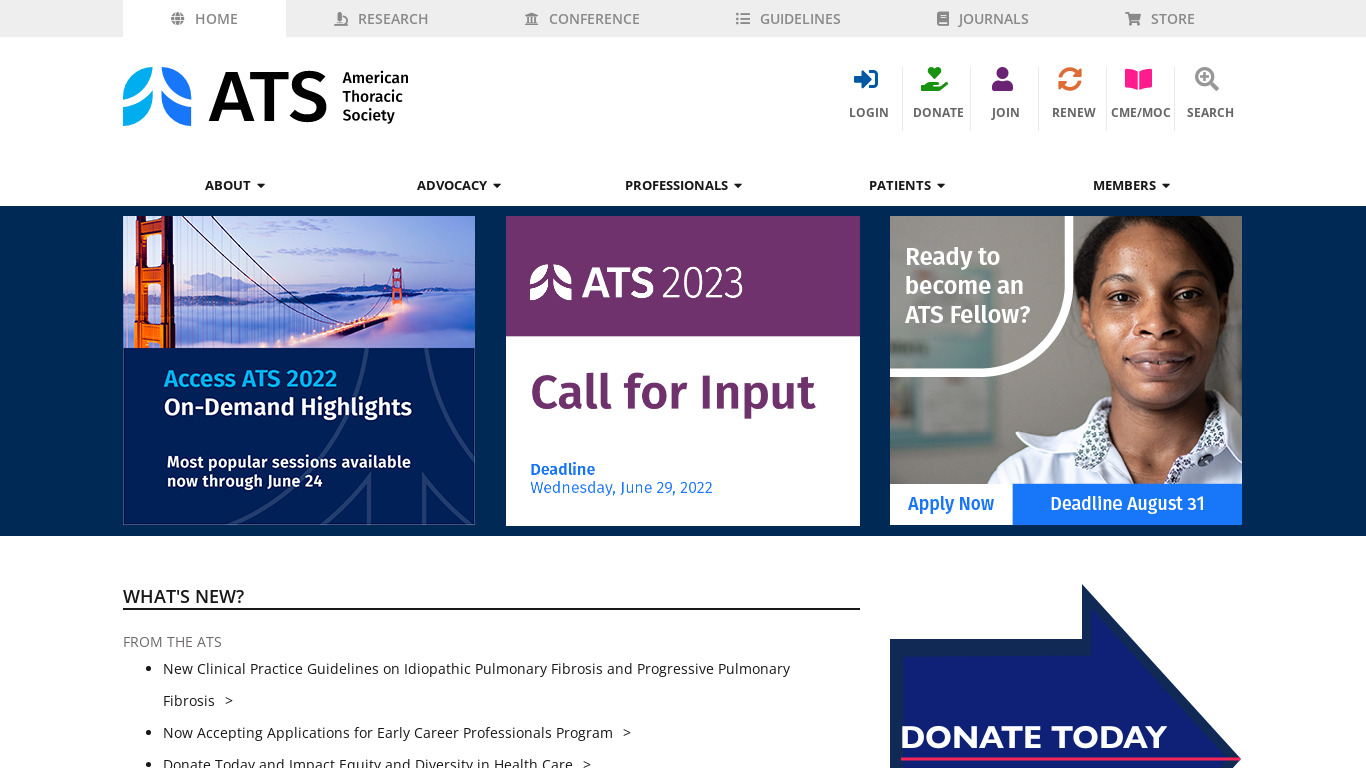Viewport: 1366px width, 768px height.
Task: Open the Idiopathic Pulmonary Fibrosis guidelines news link
Action: [476, 685]
